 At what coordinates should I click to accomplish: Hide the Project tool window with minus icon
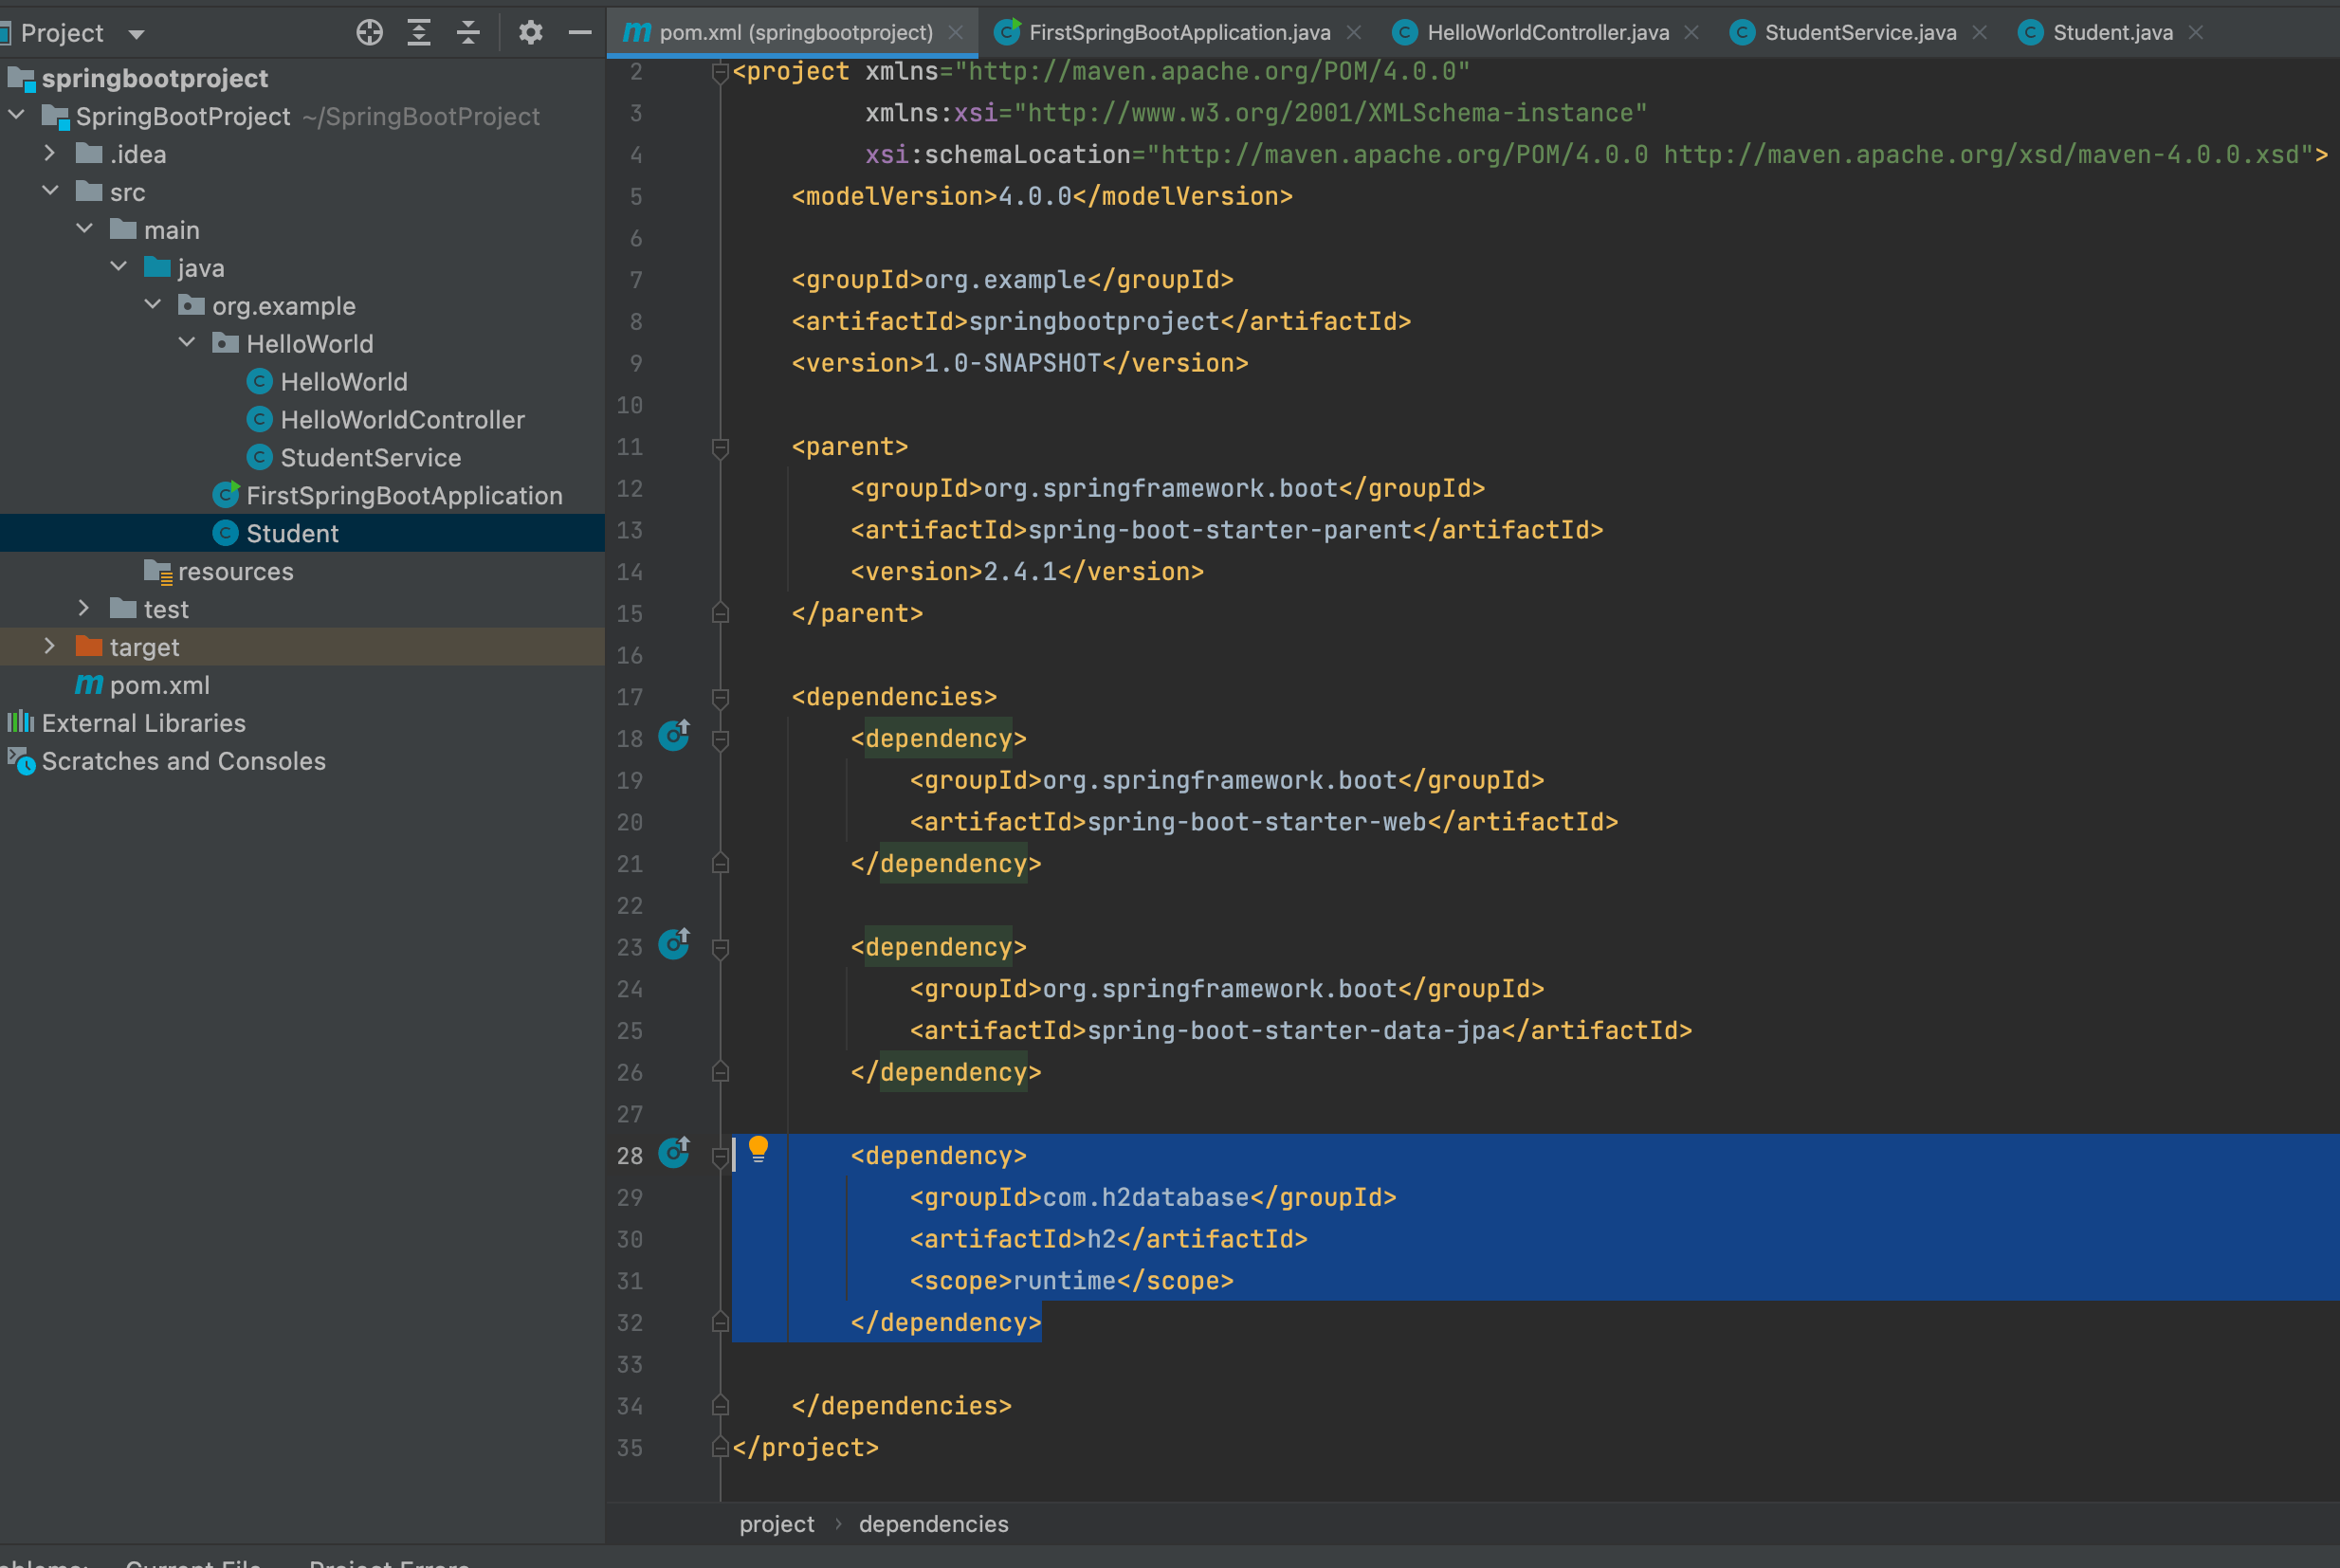pos(580,32)
